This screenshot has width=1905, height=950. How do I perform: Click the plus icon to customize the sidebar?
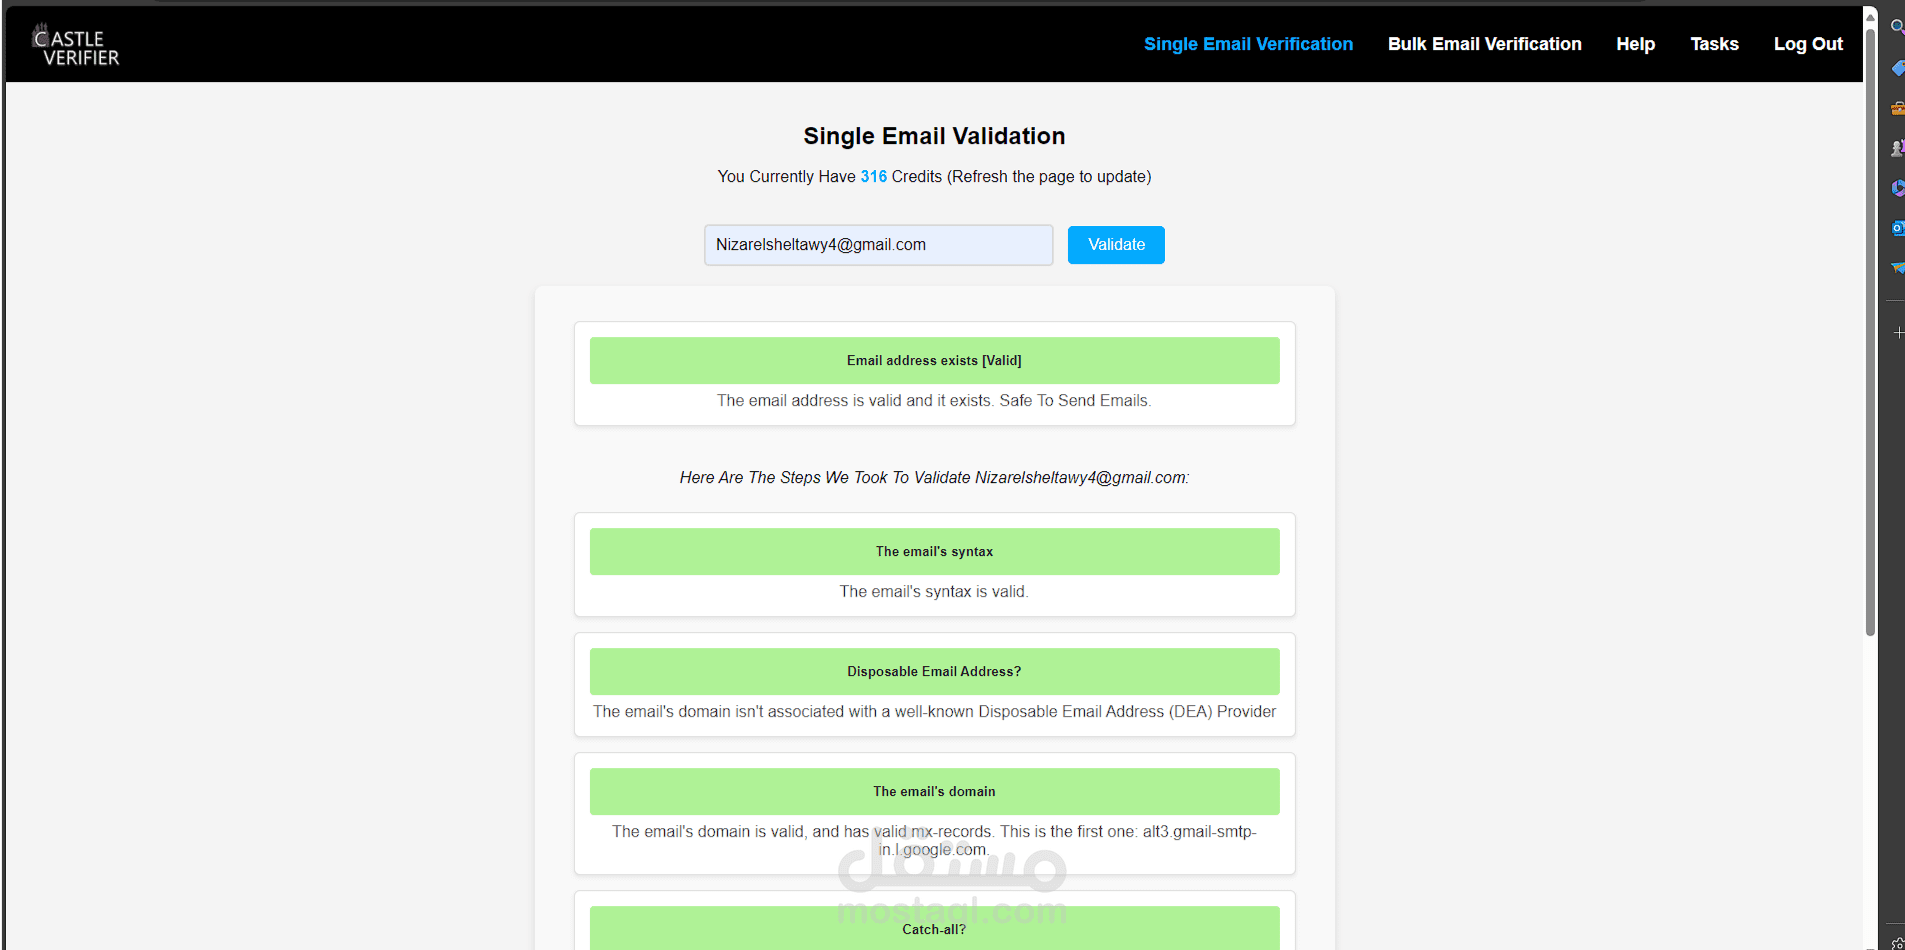[1898, 332]
